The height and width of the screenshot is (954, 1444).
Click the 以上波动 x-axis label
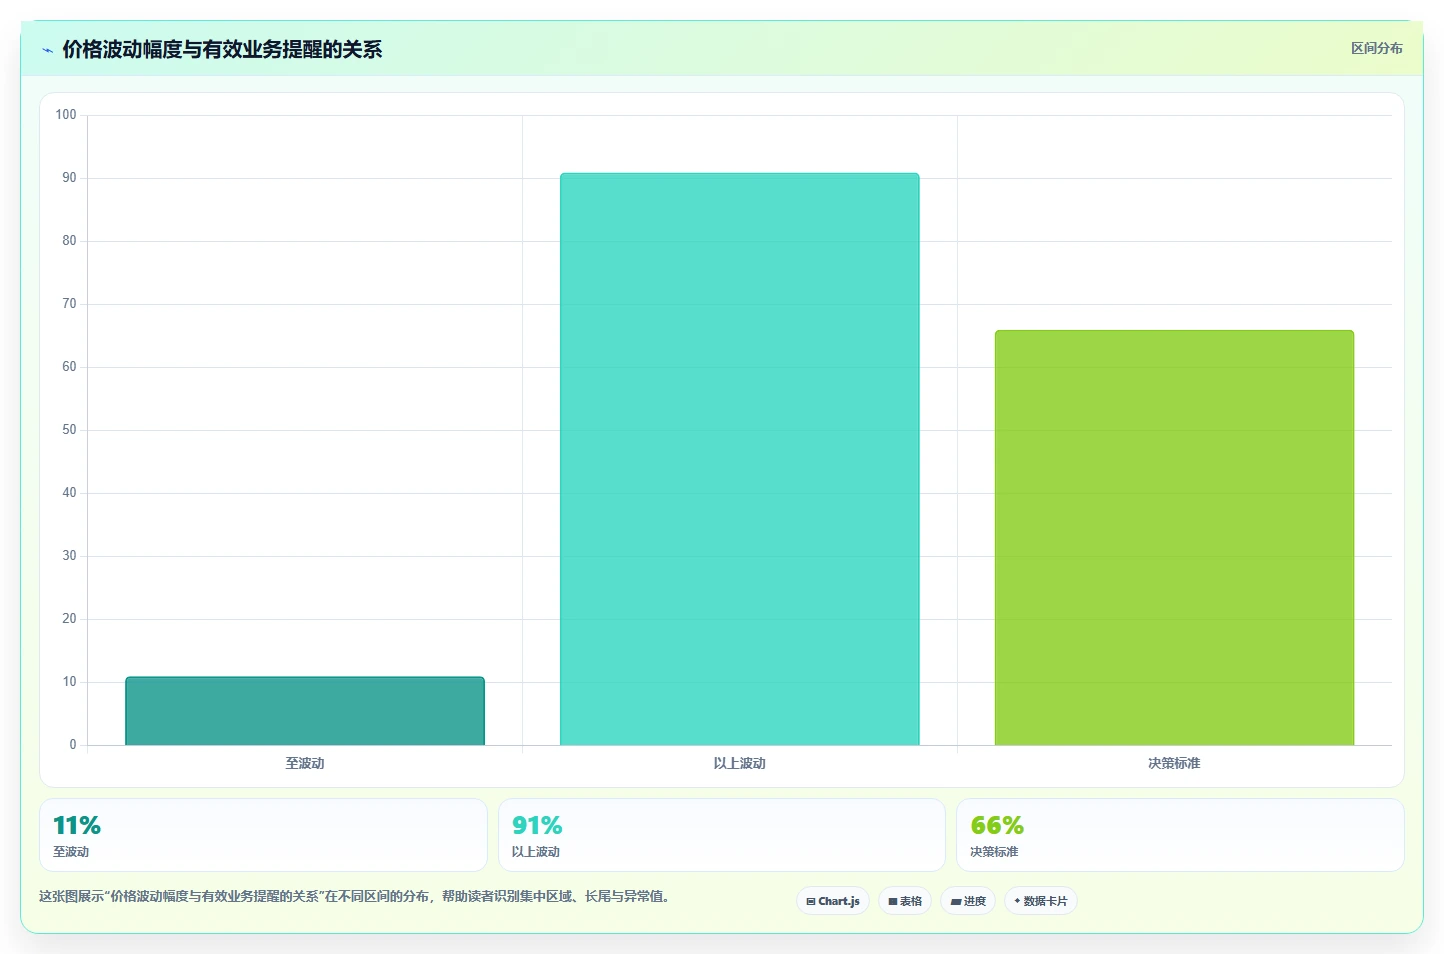(739, 763)
